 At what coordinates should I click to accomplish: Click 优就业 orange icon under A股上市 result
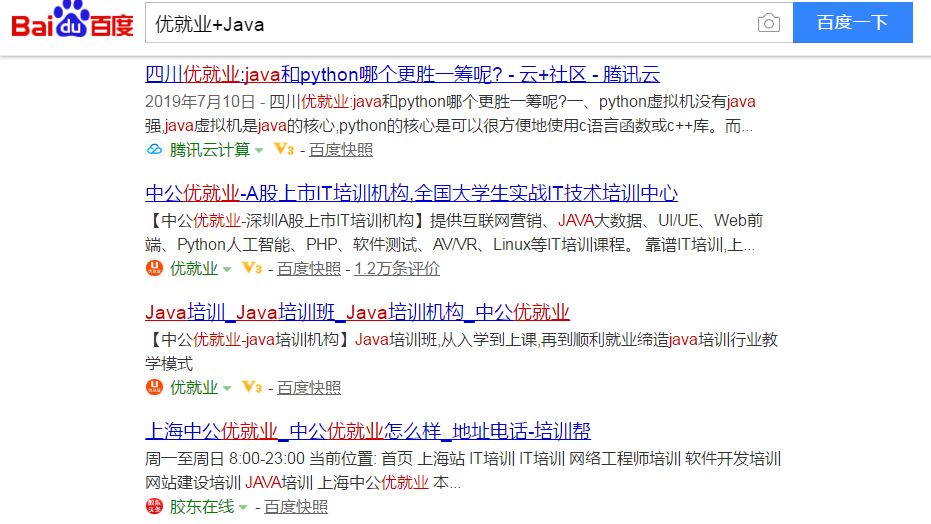[154, 268]
